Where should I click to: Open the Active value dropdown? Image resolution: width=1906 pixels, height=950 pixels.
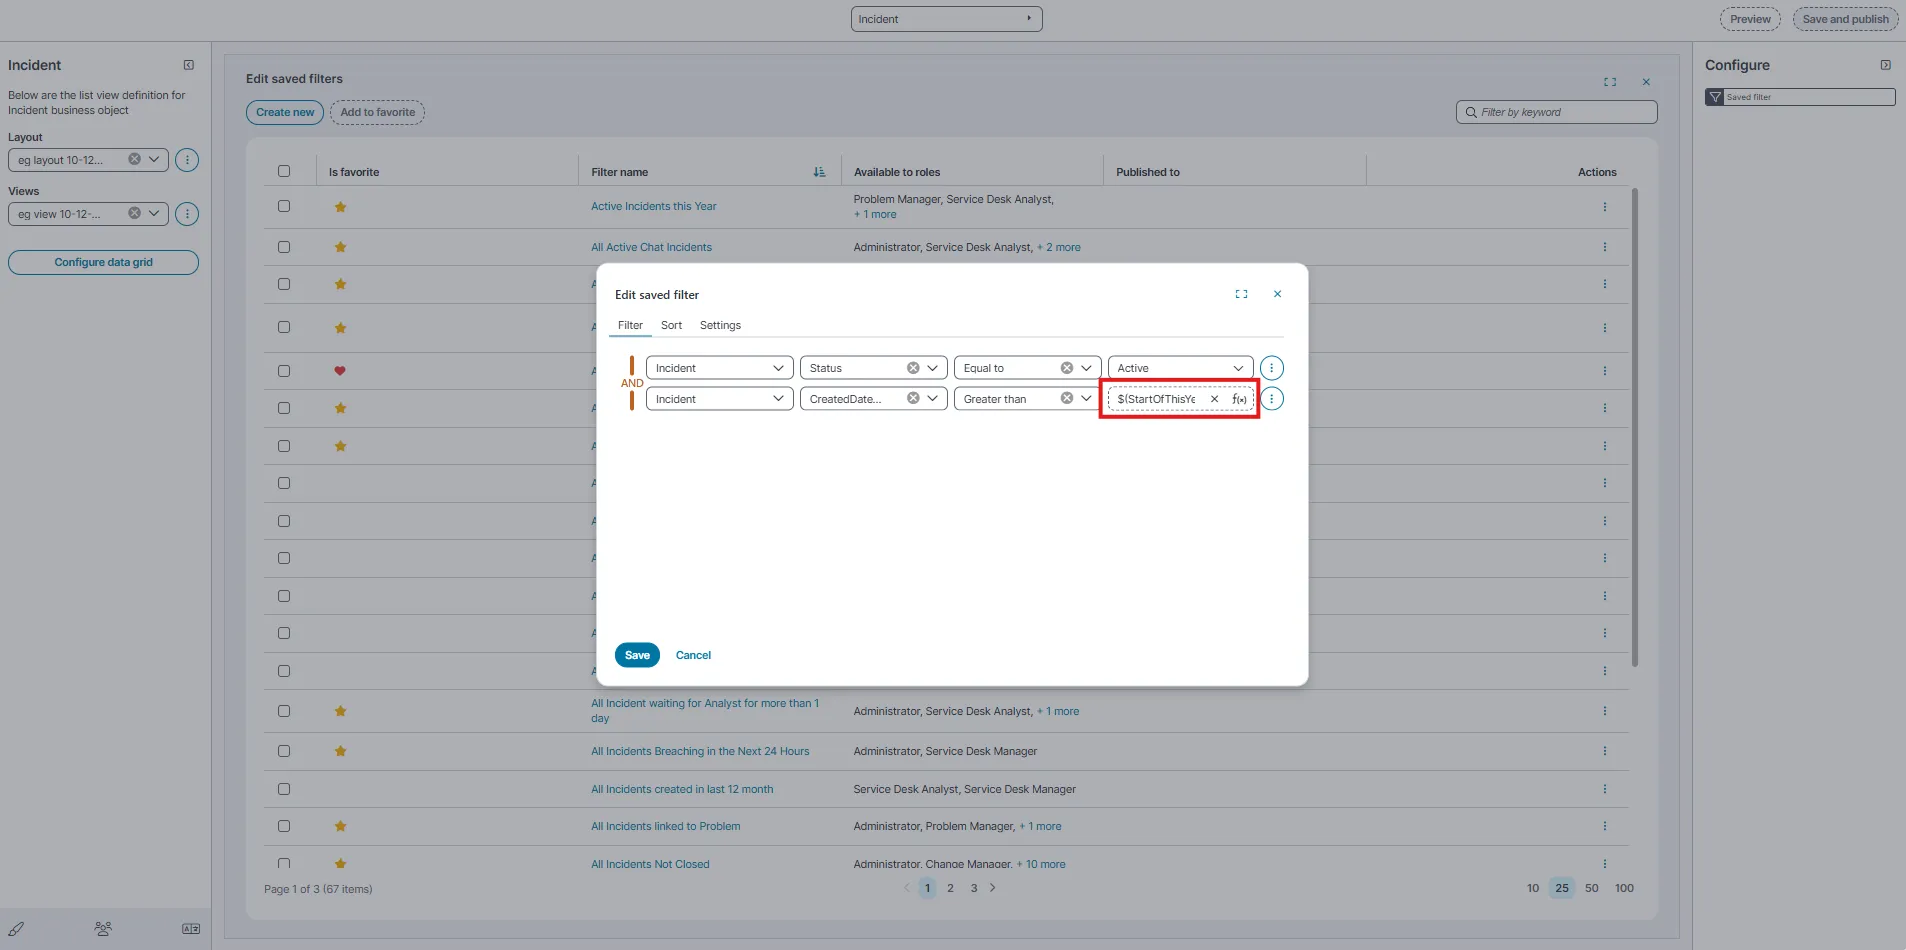1180,368
